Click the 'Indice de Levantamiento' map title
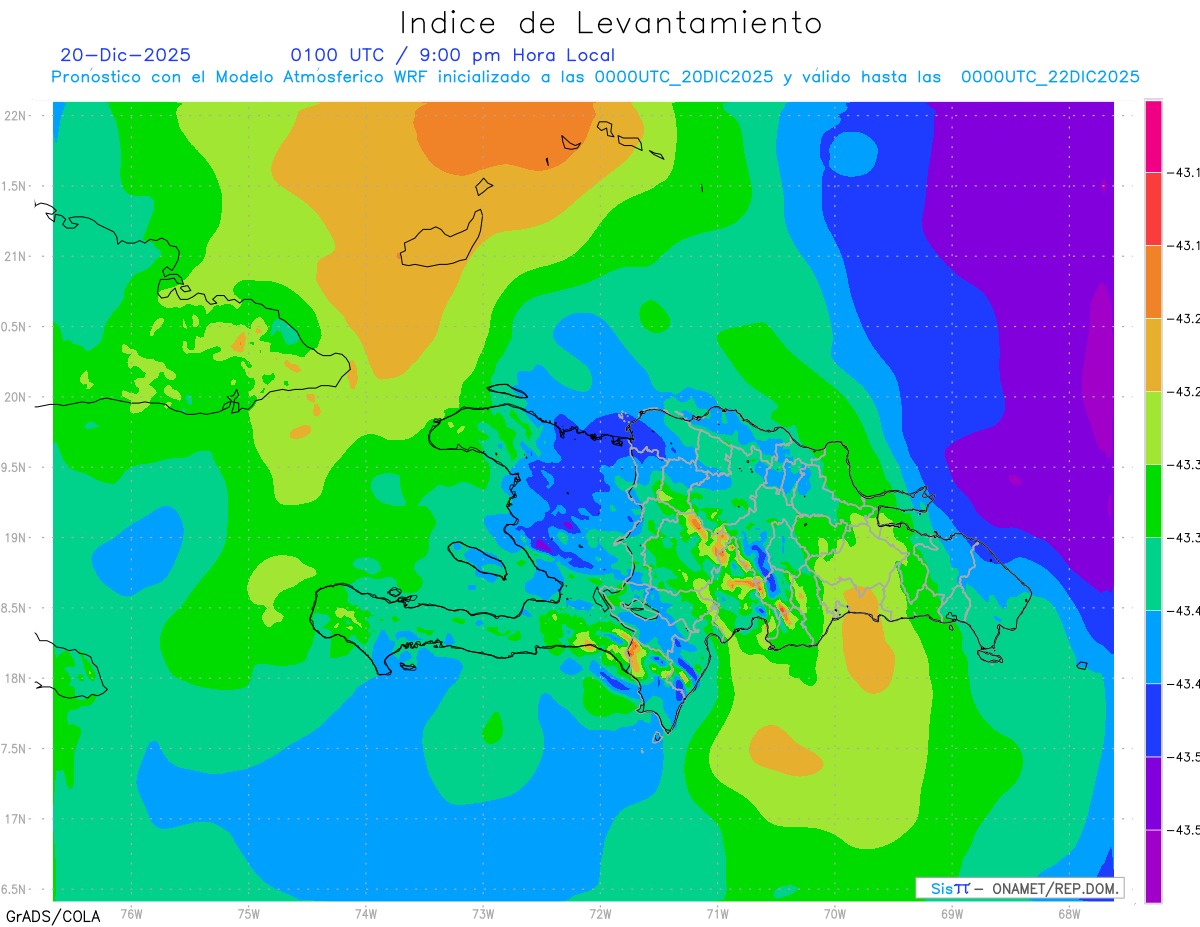The width and height of the screenshot is (1200, 927). (611, 22)
